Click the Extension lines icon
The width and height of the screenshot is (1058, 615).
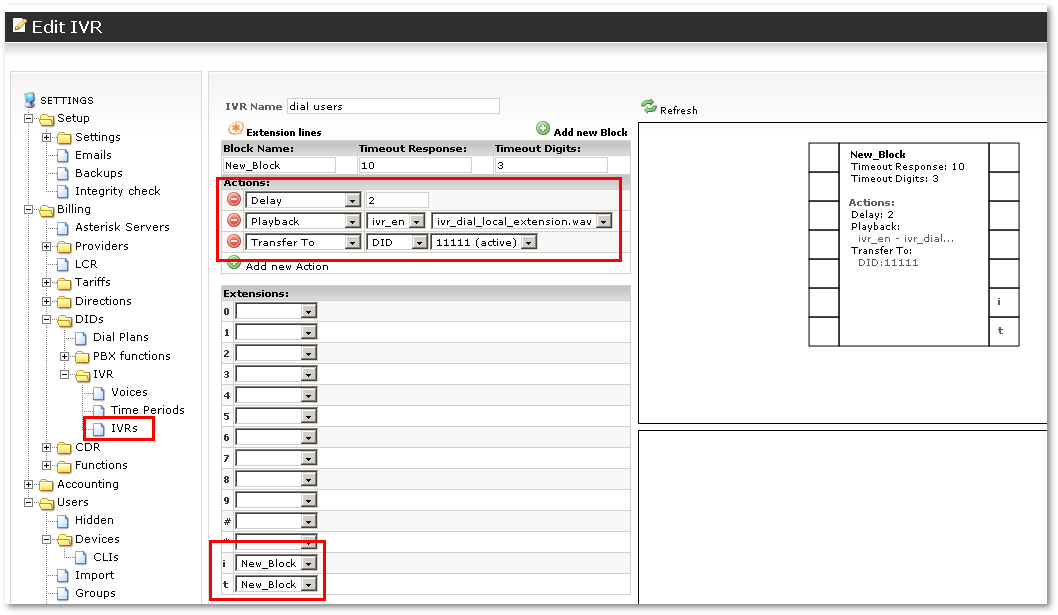(x=236, y=129)
